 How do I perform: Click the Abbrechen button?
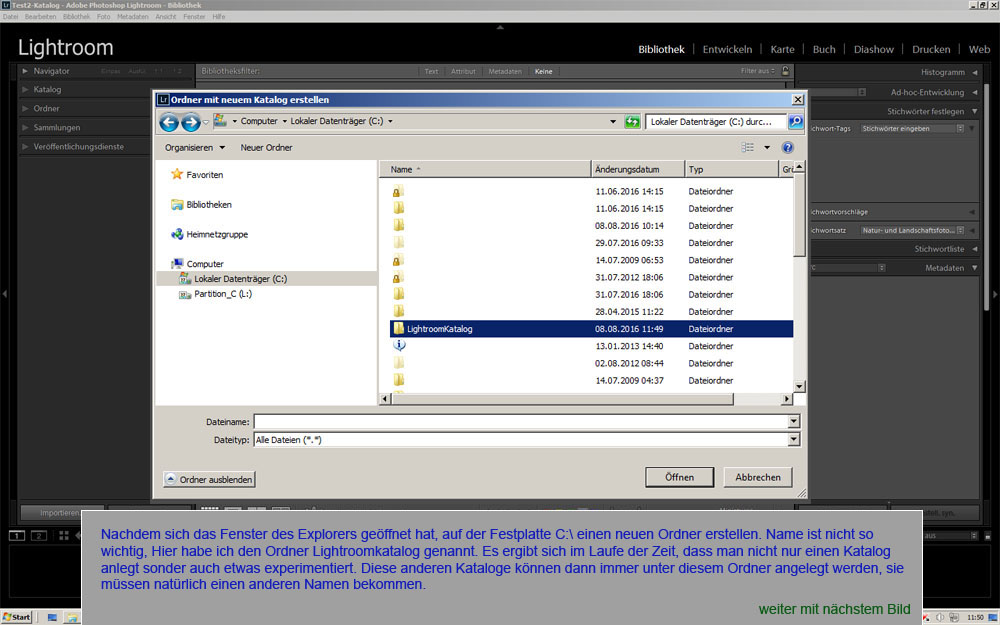point(758,477)
